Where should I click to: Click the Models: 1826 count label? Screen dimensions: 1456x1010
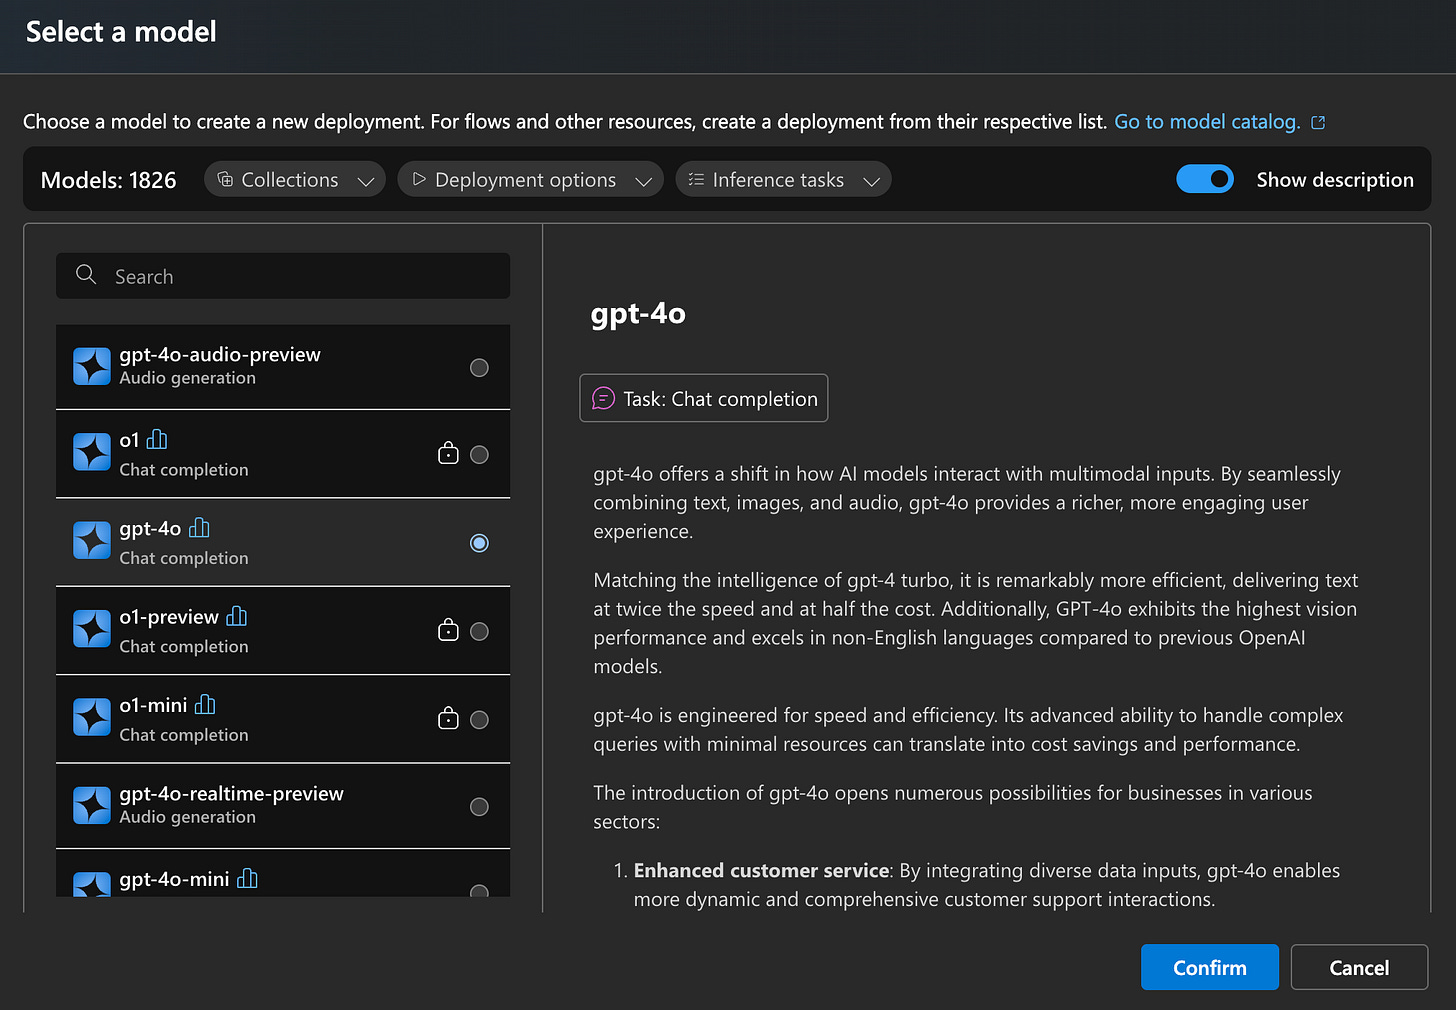[x=108, y=180]
